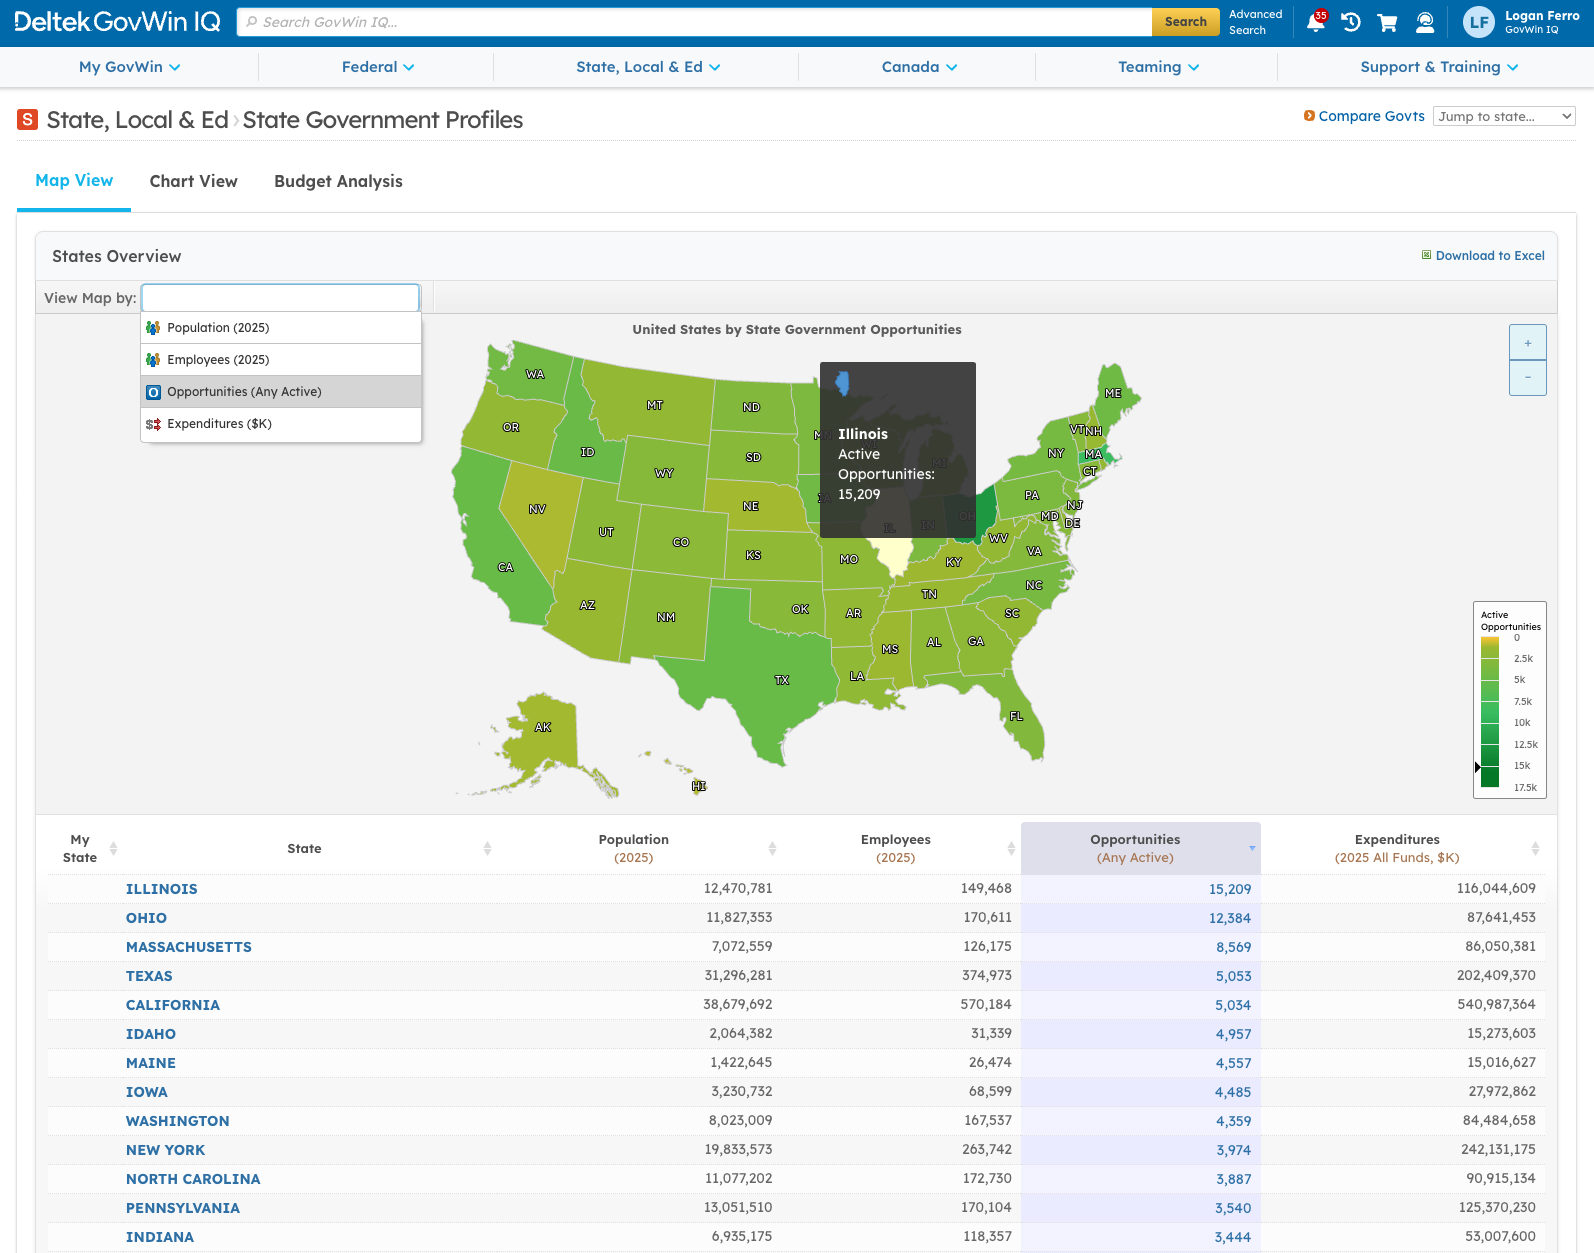Click the Search GovWin IQ field

(694, 22)
